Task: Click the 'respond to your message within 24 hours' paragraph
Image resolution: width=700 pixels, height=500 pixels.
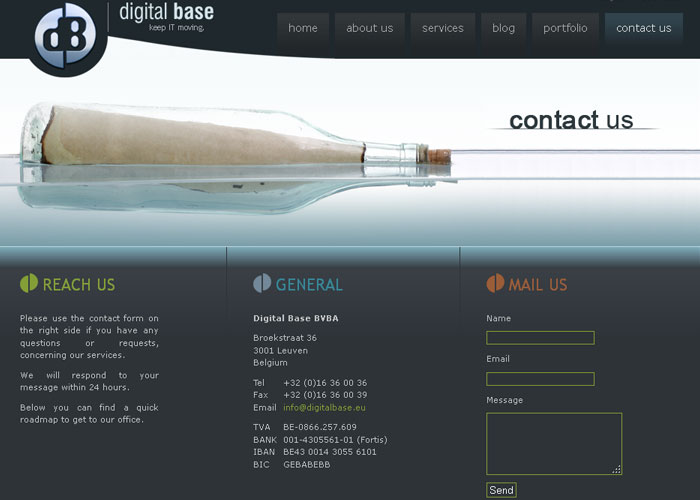Action: coord(89,381)
